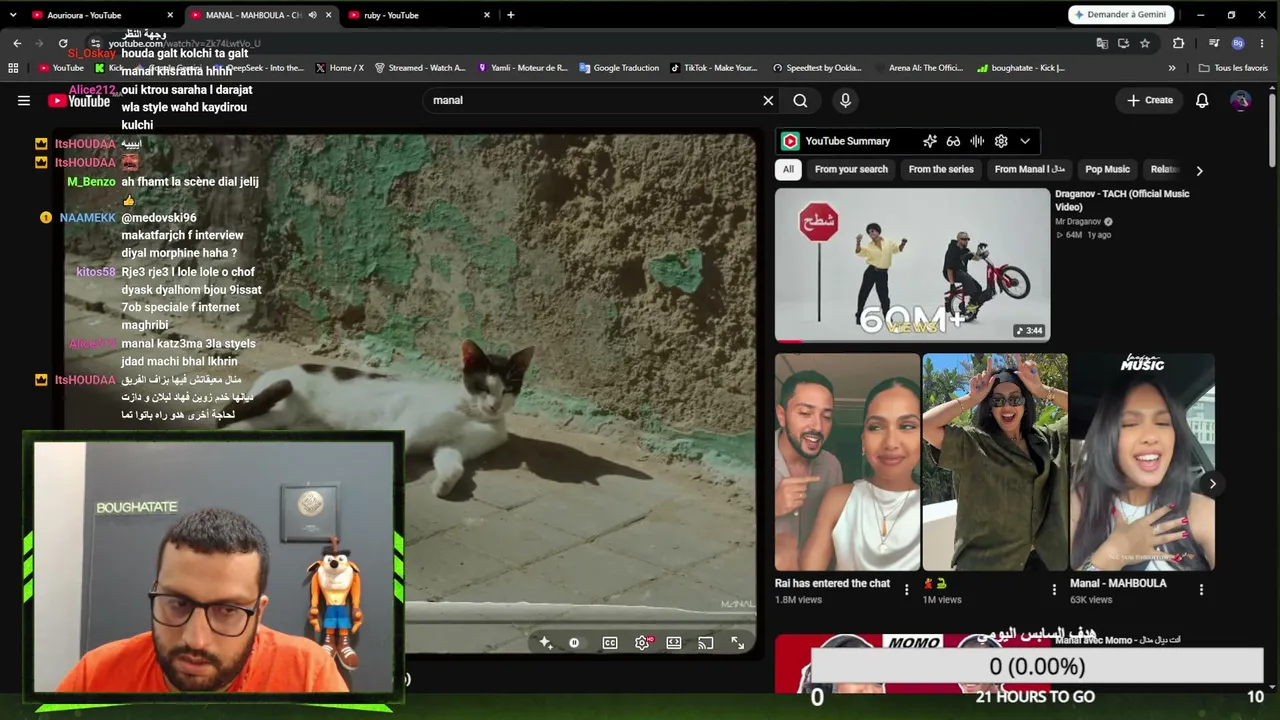The width and height of the screenshot is (1280, 720).
Task: Open the YouTube guide hamburger menu
Action: (x=24, y=100)
